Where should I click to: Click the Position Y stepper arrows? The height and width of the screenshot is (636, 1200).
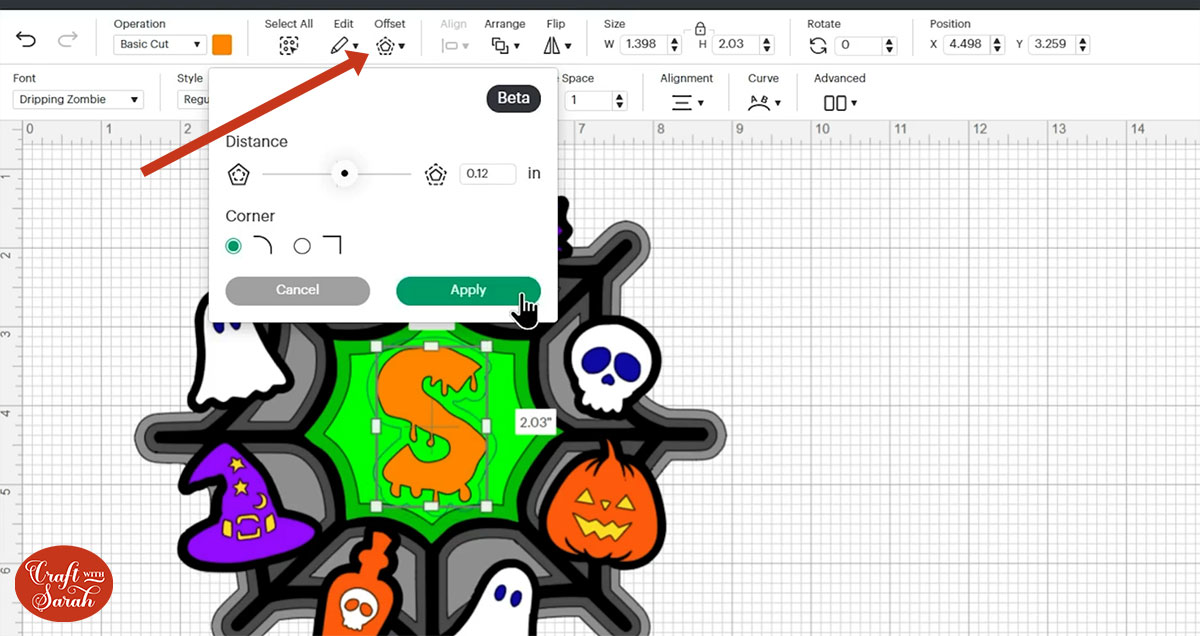[x=1084, y=44]
